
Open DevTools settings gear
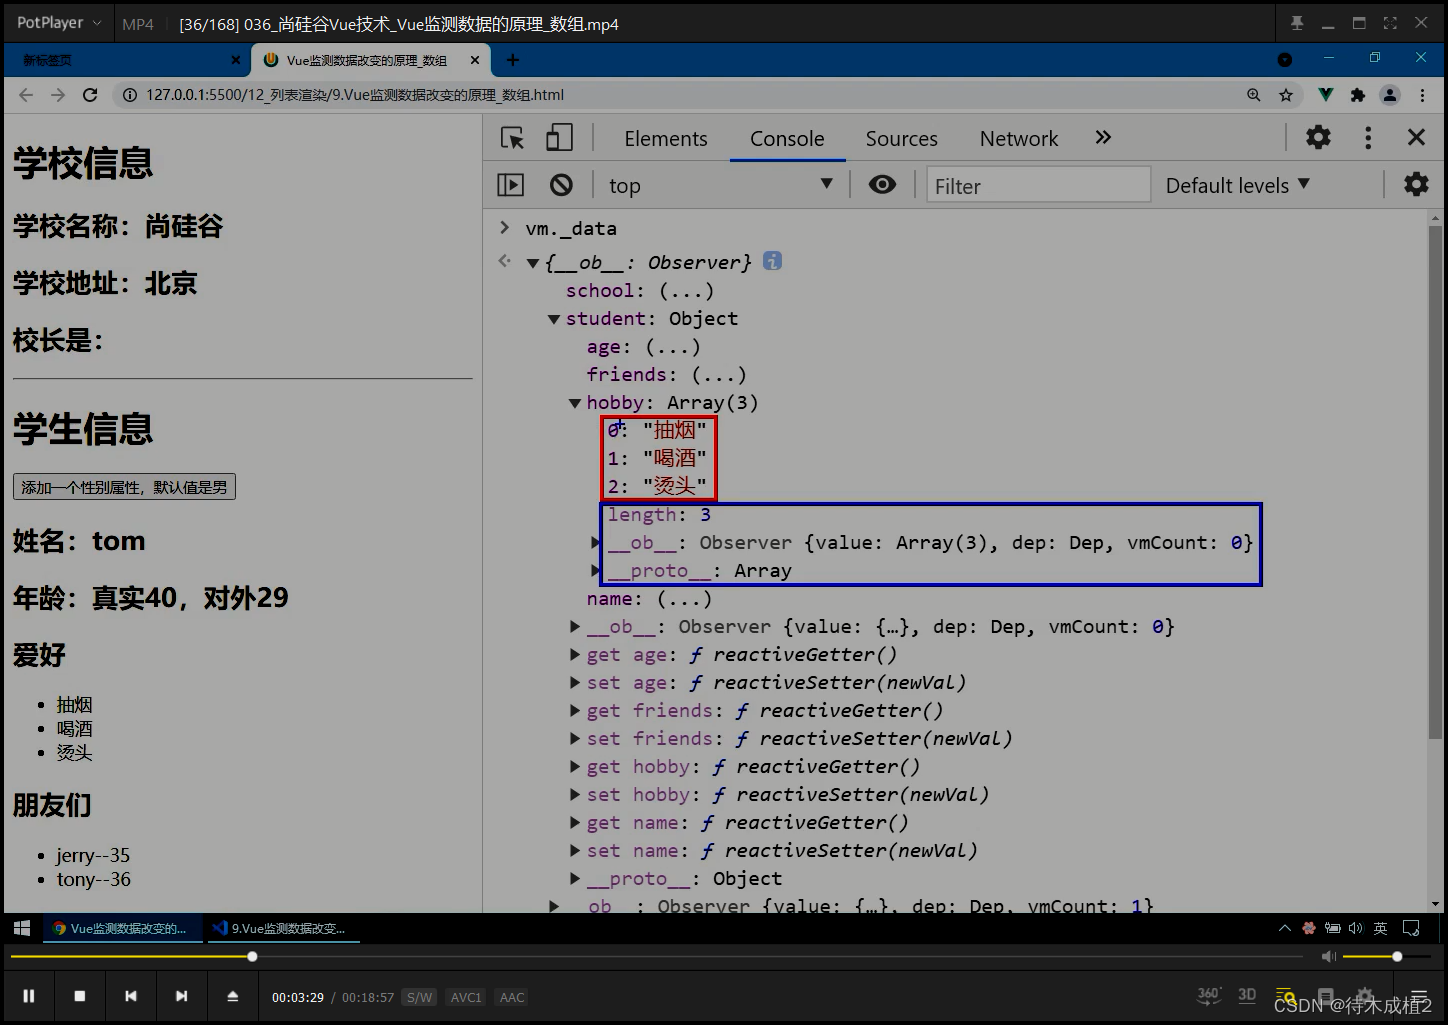pos(1319,137)
